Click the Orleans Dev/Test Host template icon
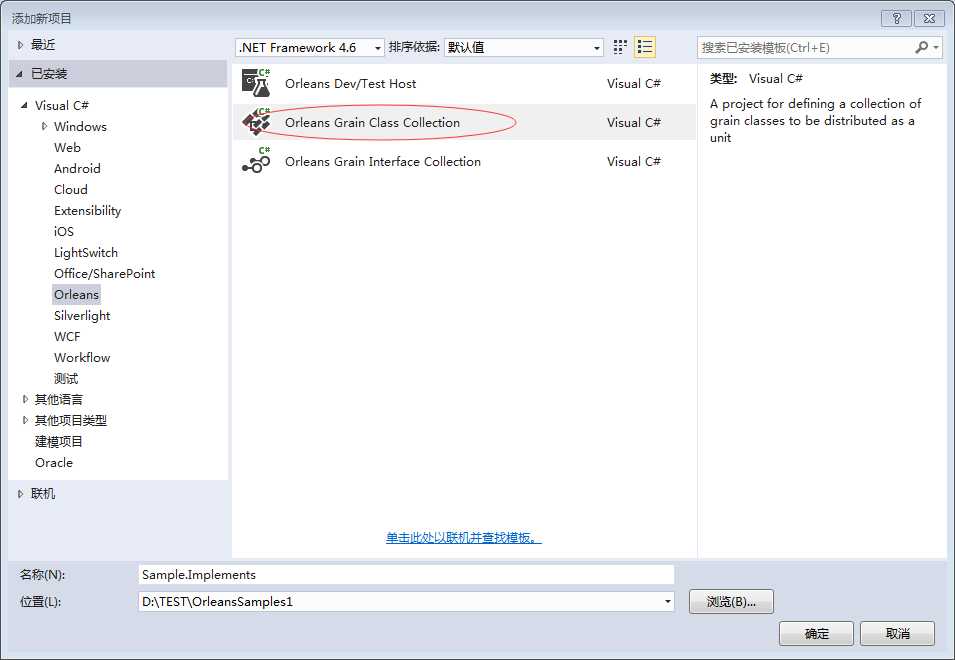955x660 pixels. click(256, 83)
